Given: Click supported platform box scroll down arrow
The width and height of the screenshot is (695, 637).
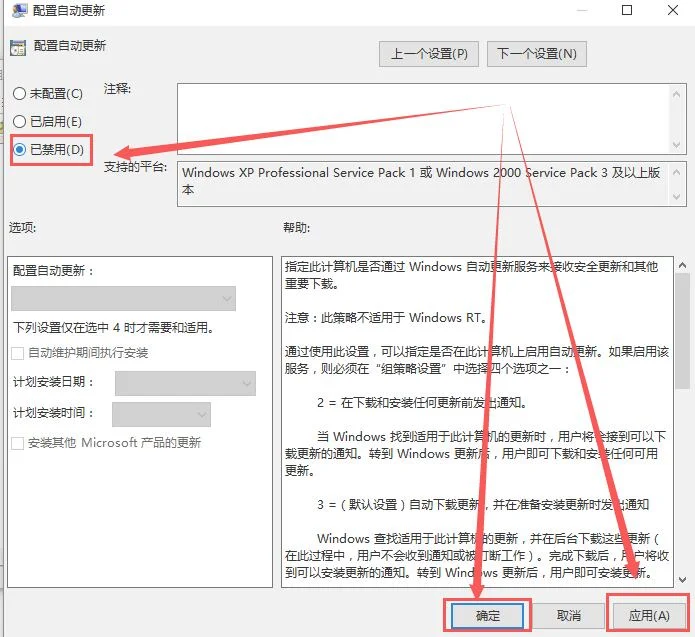Looking at the screenshot, I should click(x=676, y=196).
